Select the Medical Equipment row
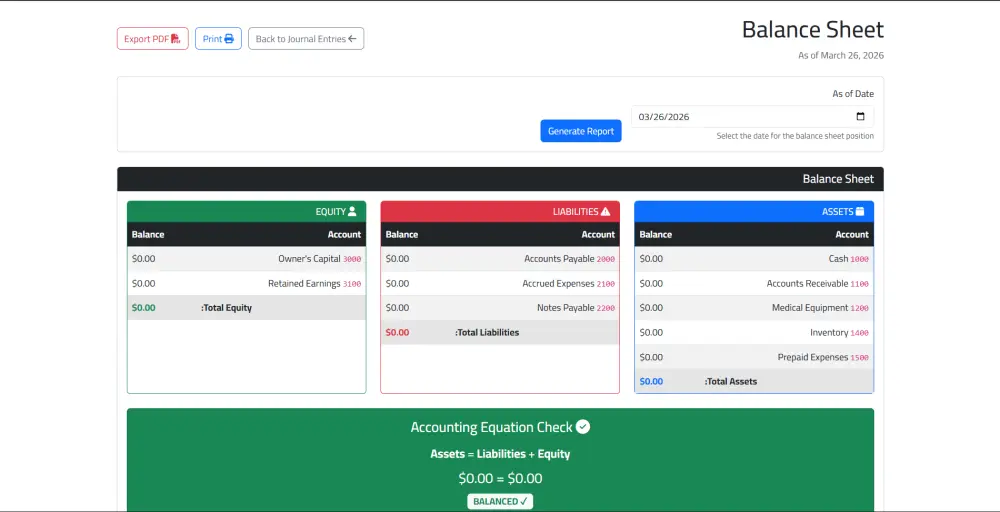 754,308
